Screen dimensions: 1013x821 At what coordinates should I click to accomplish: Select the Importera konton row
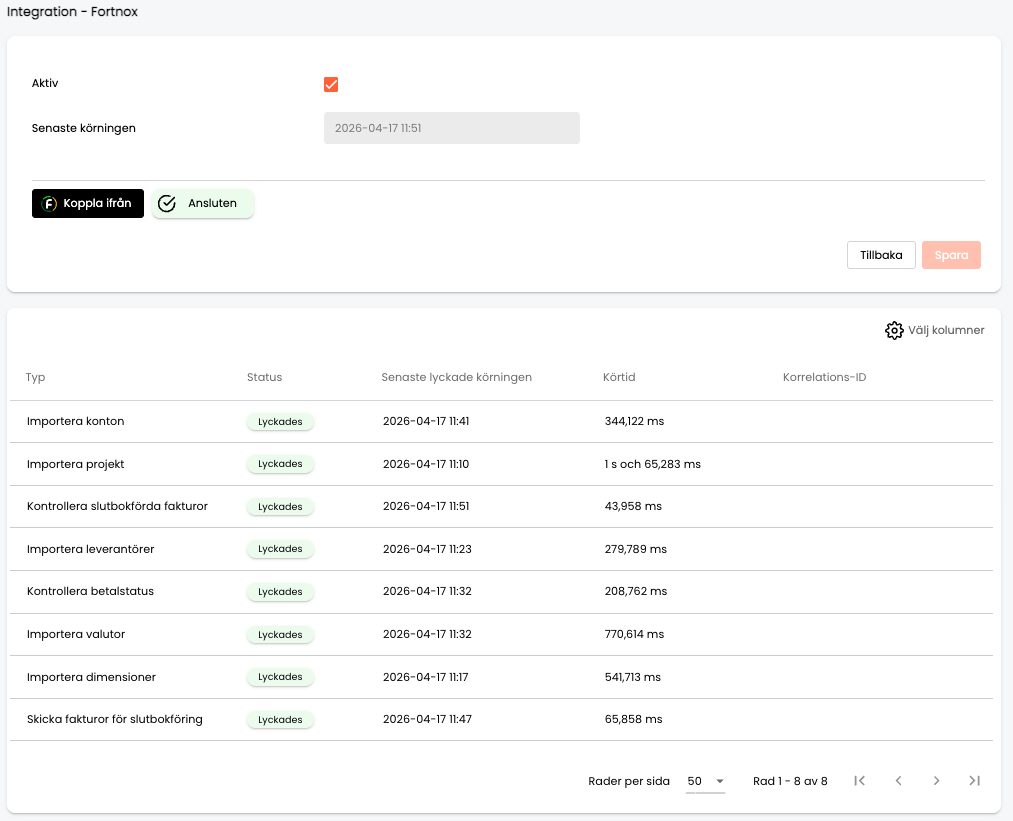pos(501,421)
